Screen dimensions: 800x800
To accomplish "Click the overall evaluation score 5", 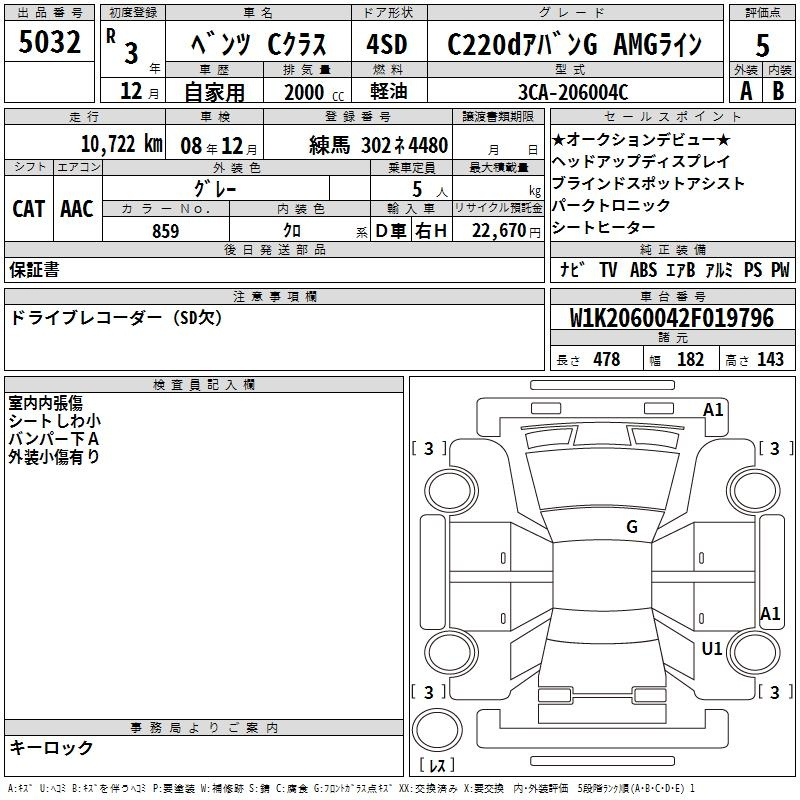I will [x=763, y=43].
